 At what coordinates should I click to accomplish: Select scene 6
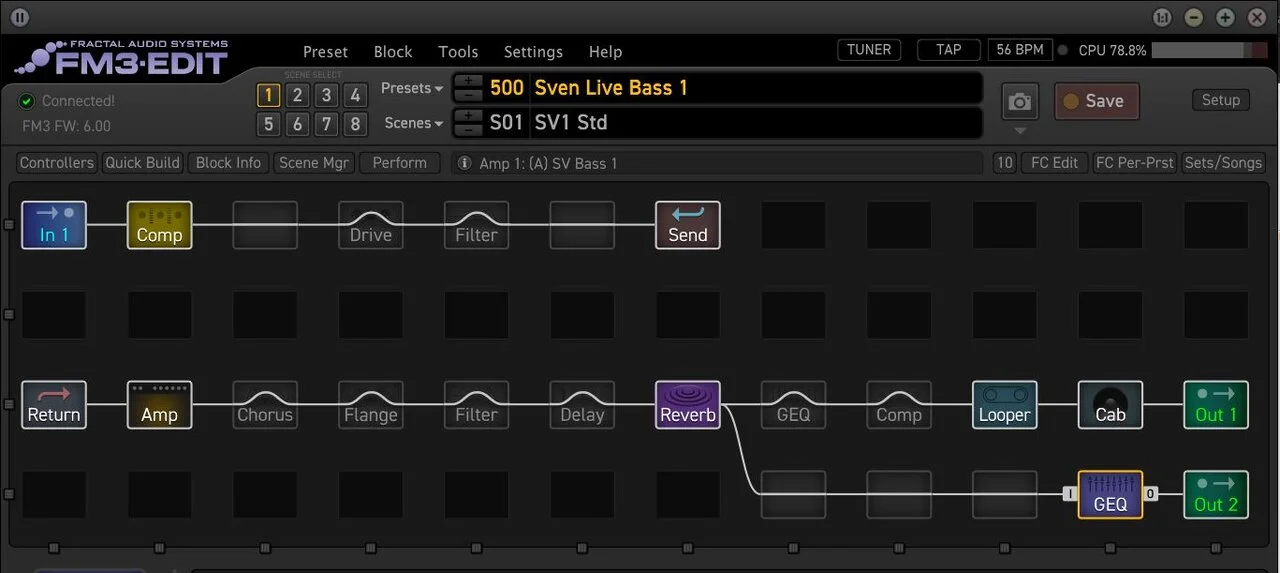[x=297, y=124]
